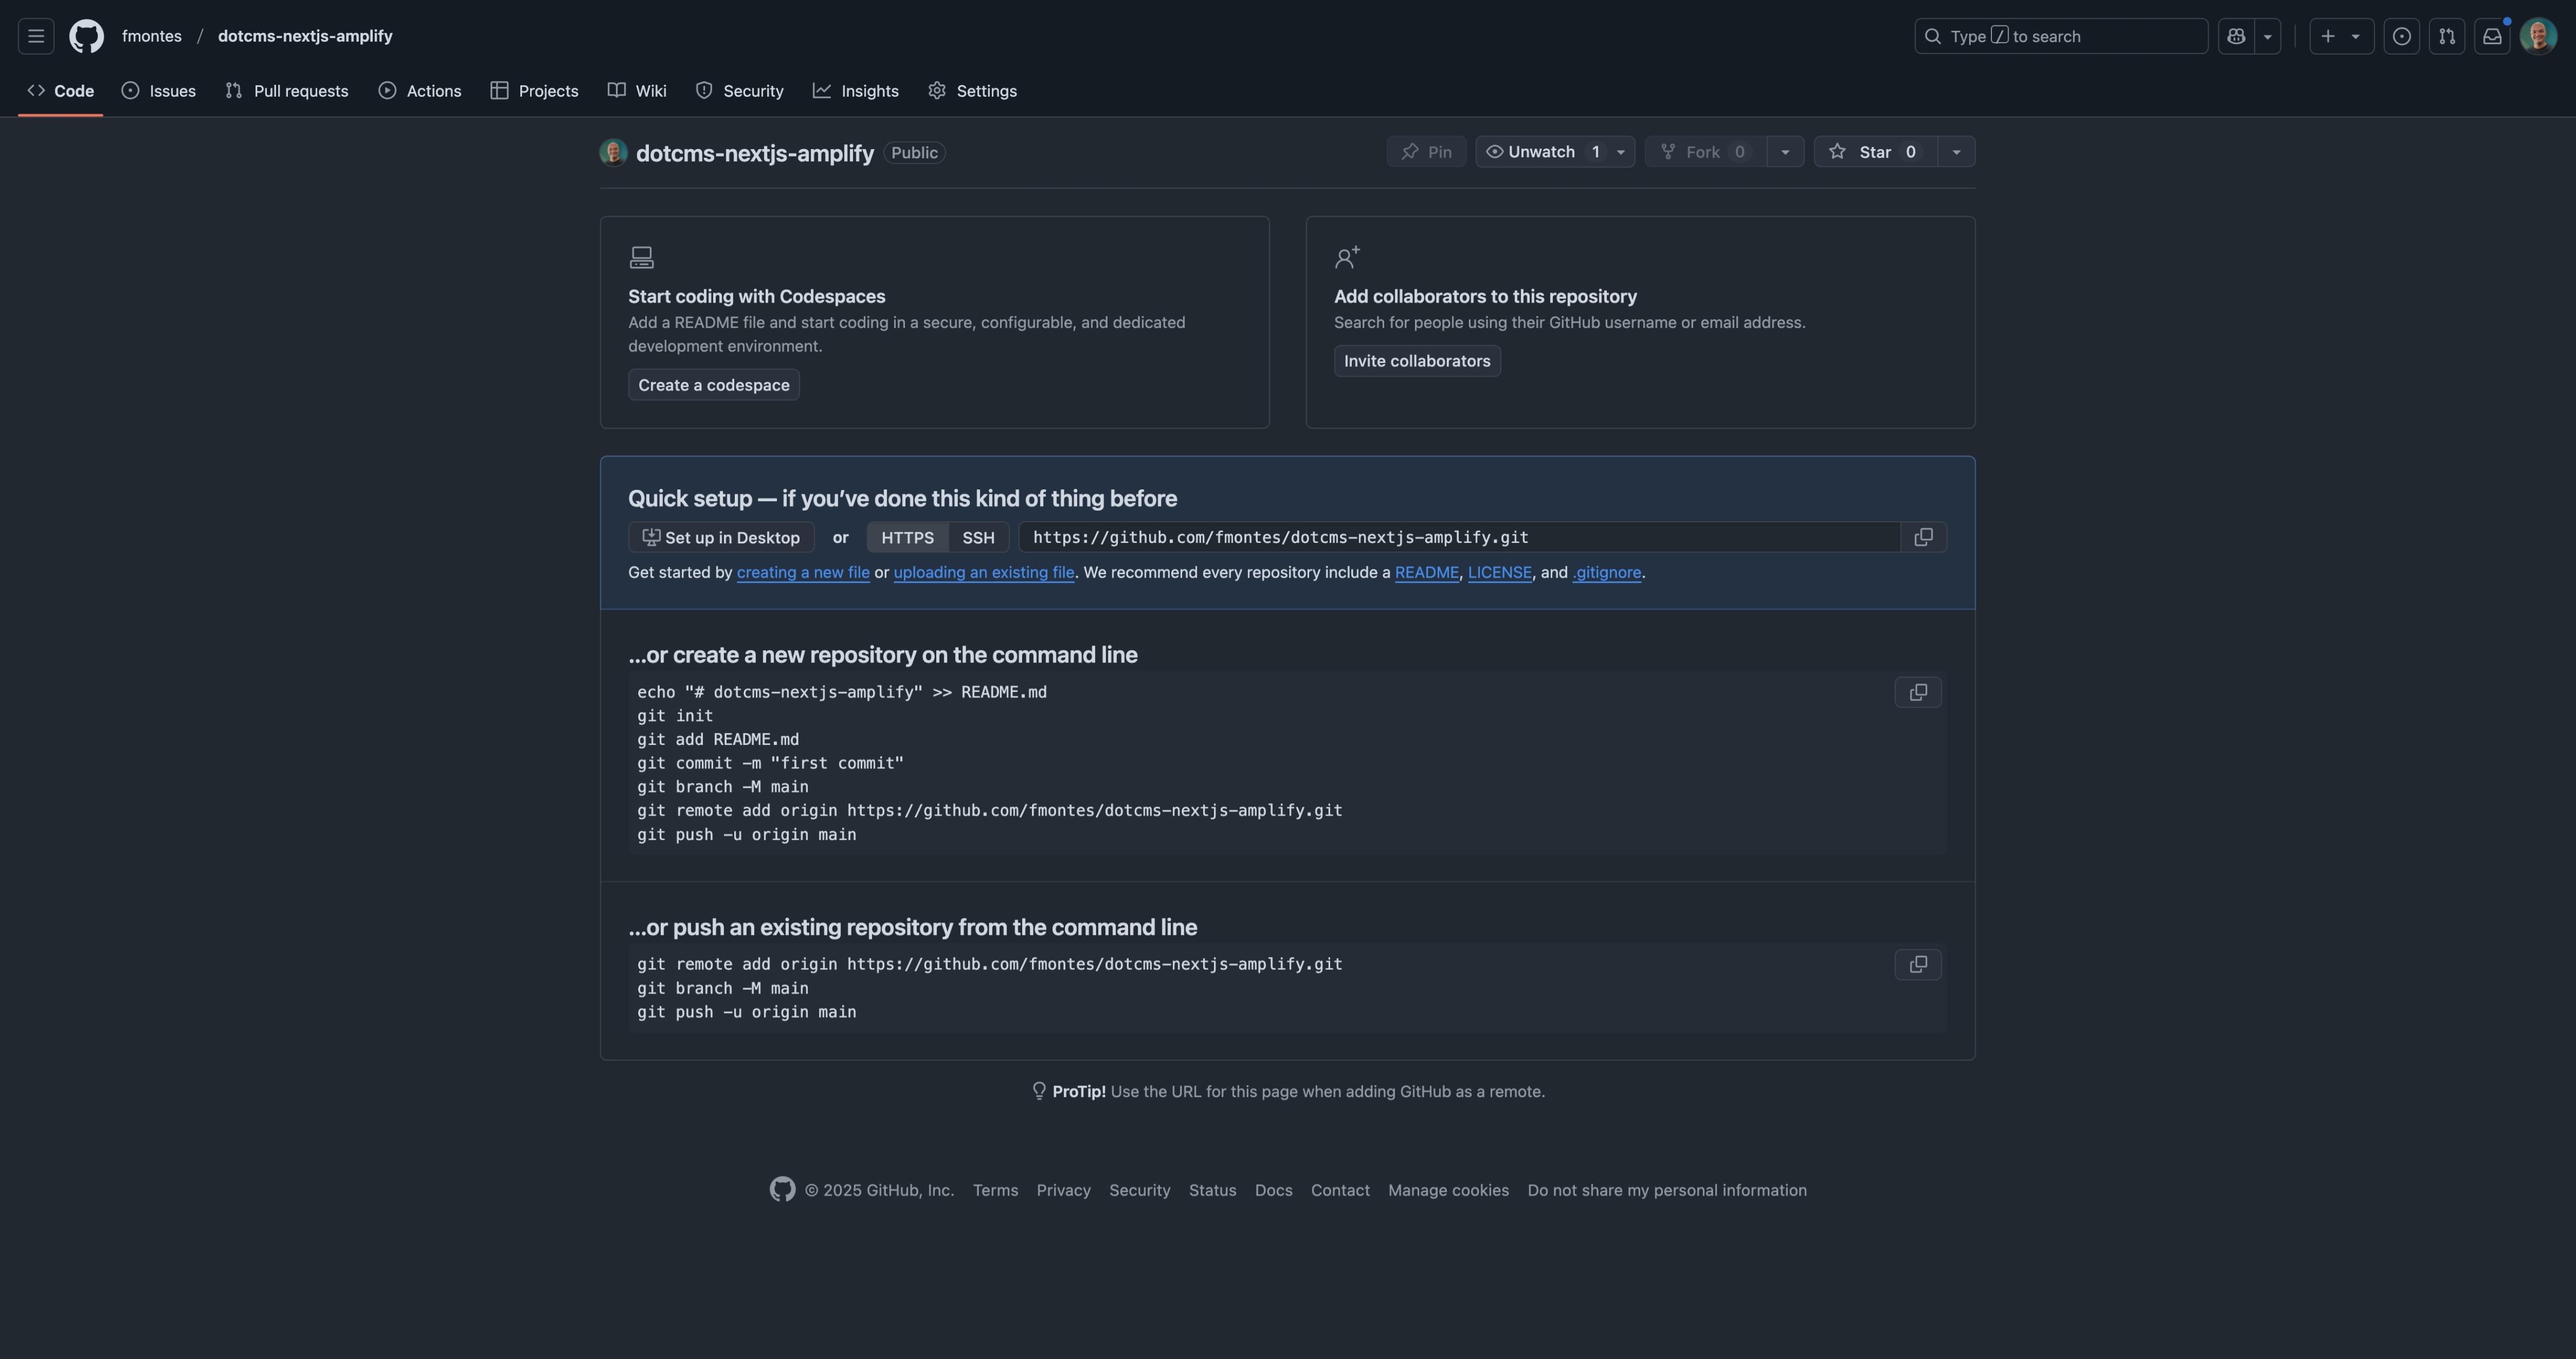Open notifications inbox

pyautogui.click(x=2492, y=35)
